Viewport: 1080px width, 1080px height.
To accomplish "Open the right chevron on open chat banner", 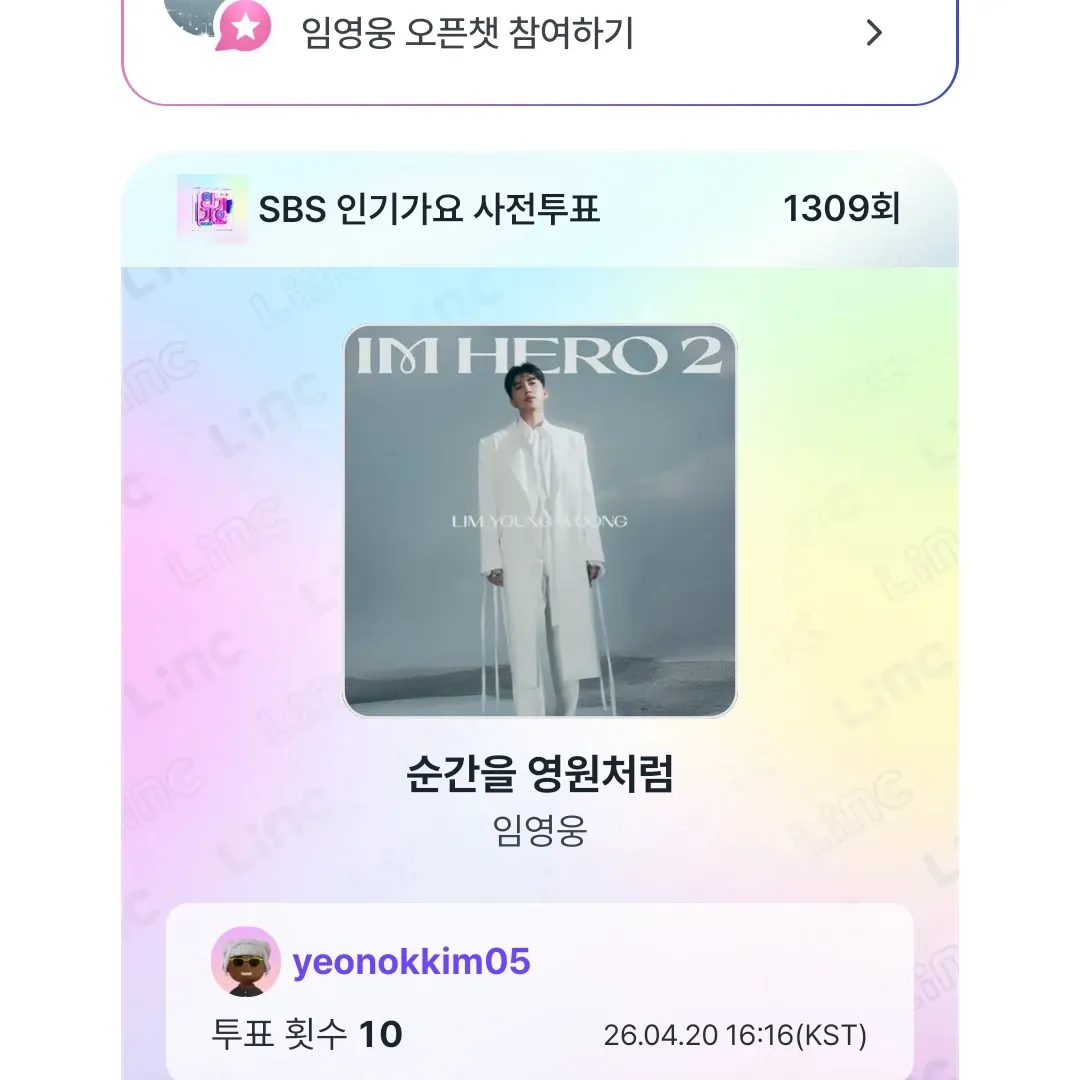I will coord(874,33).
